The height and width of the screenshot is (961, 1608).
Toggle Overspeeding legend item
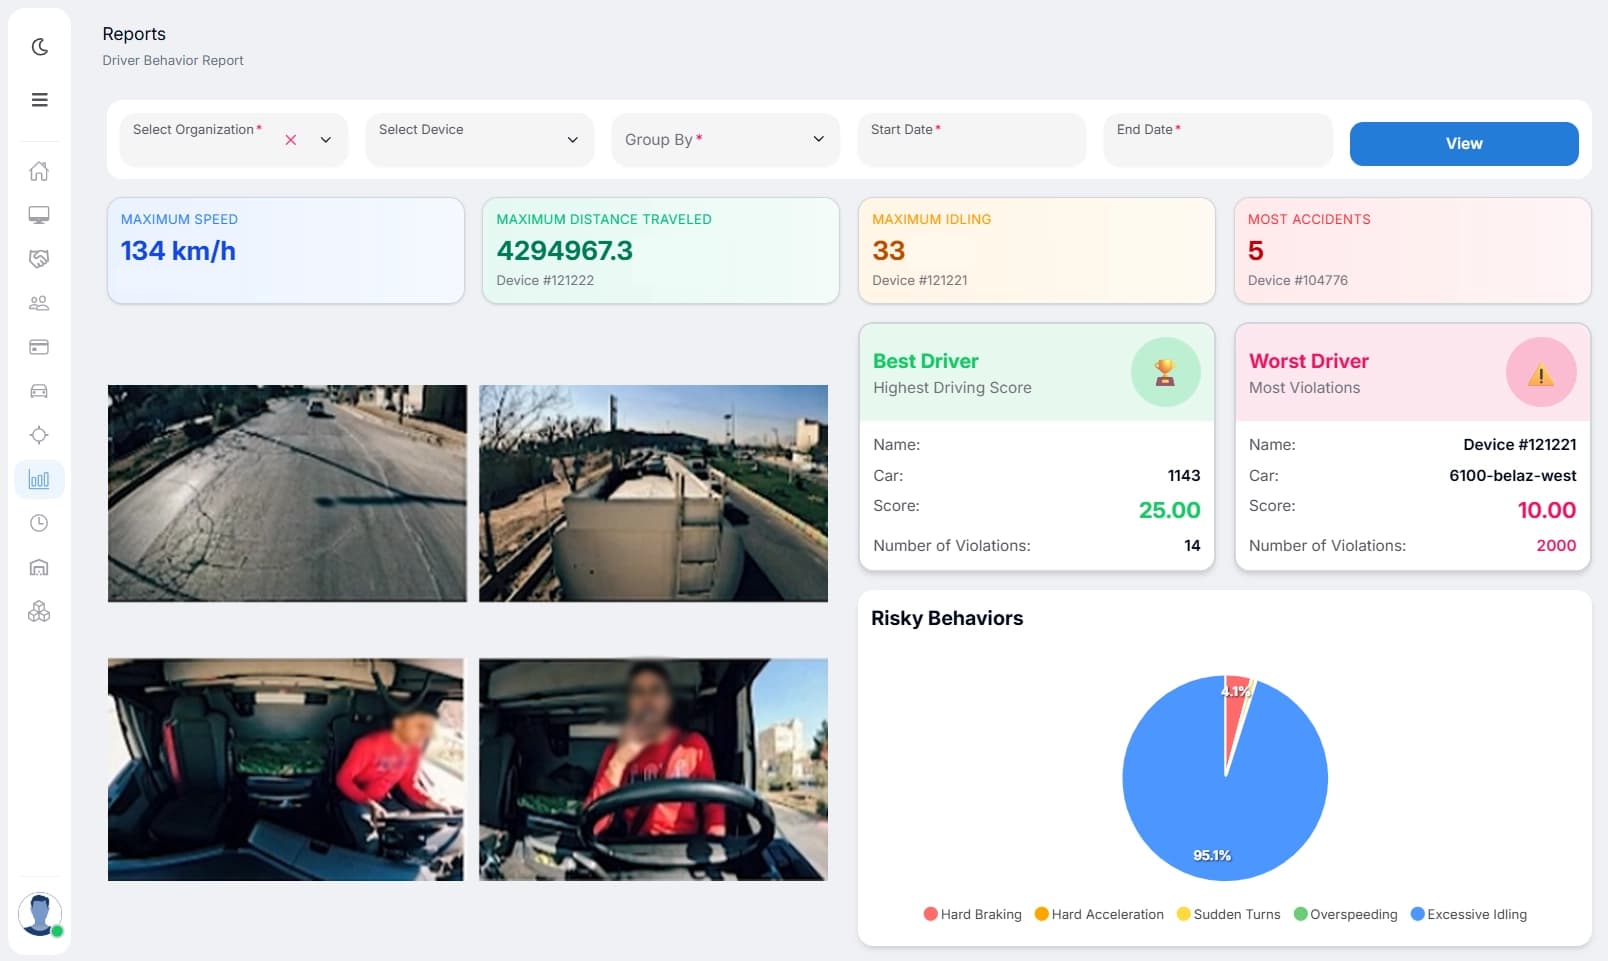1346,914
